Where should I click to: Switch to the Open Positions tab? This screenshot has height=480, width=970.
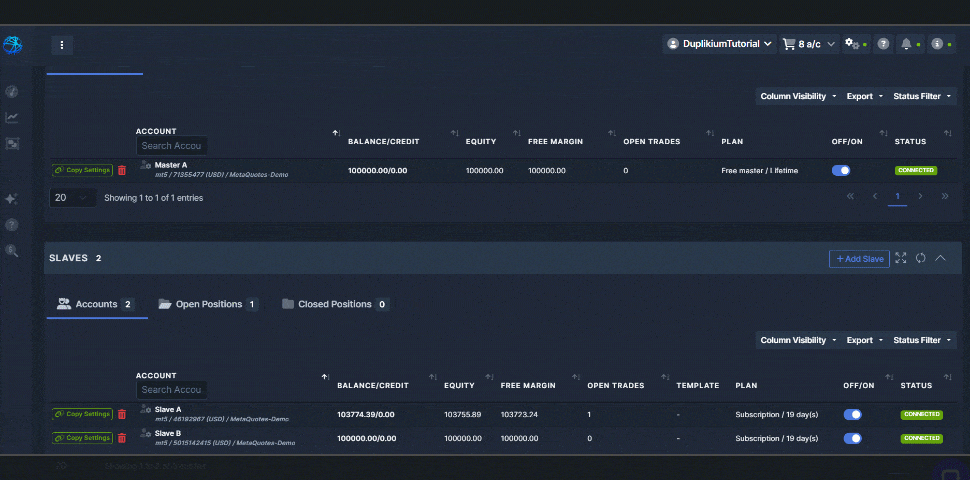208,304
